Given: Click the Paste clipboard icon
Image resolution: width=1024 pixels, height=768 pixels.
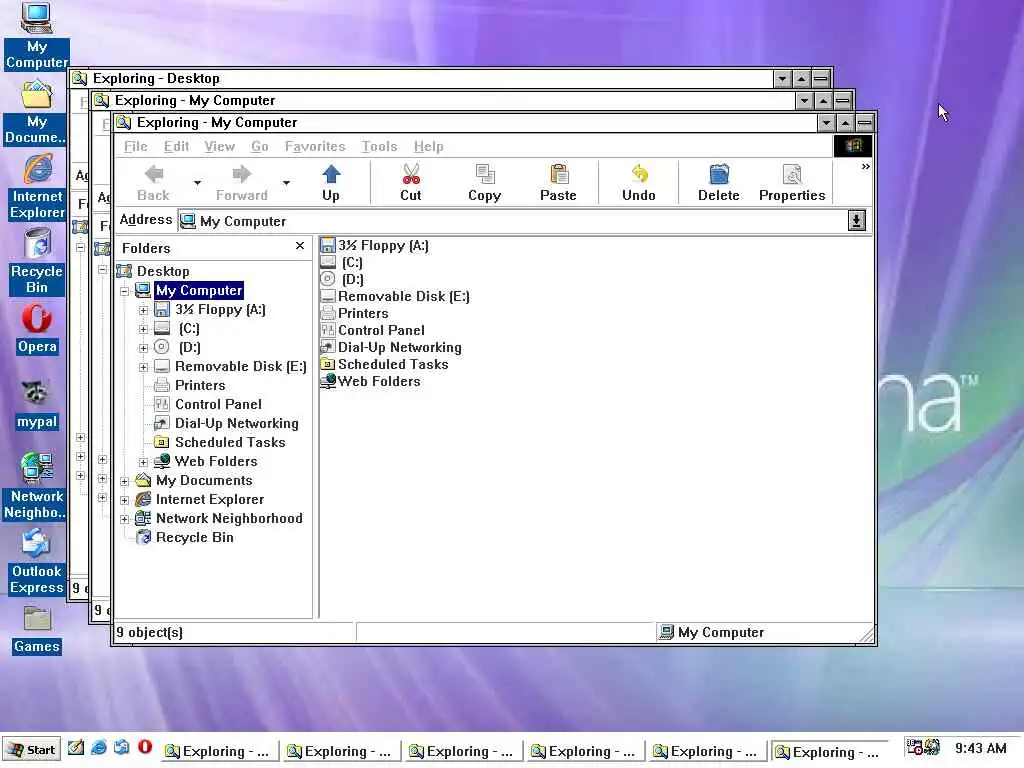Looking at the screenshot, I should [558, 174].
